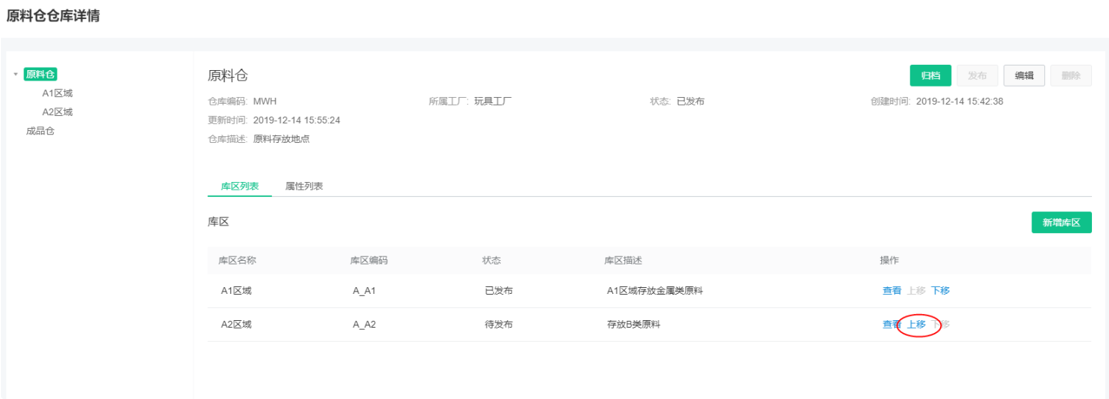
Task: Click 下移 in the A2区域 row
Action: point(940,324)
